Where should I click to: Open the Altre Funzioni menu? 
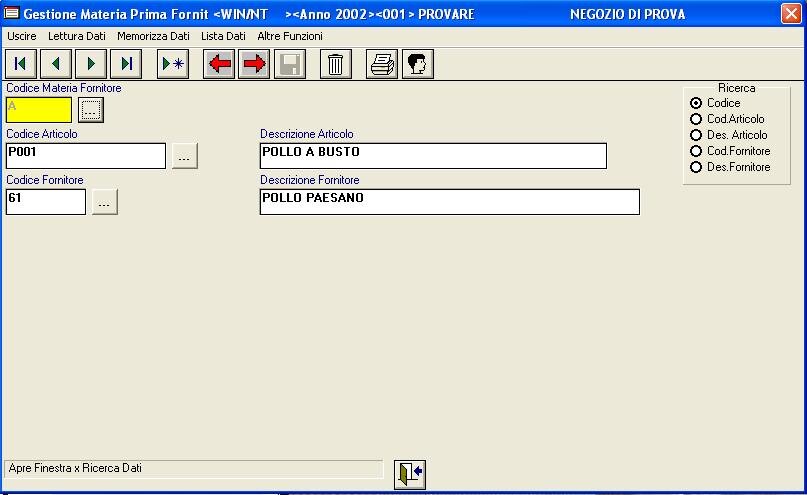tap(290, 36)
